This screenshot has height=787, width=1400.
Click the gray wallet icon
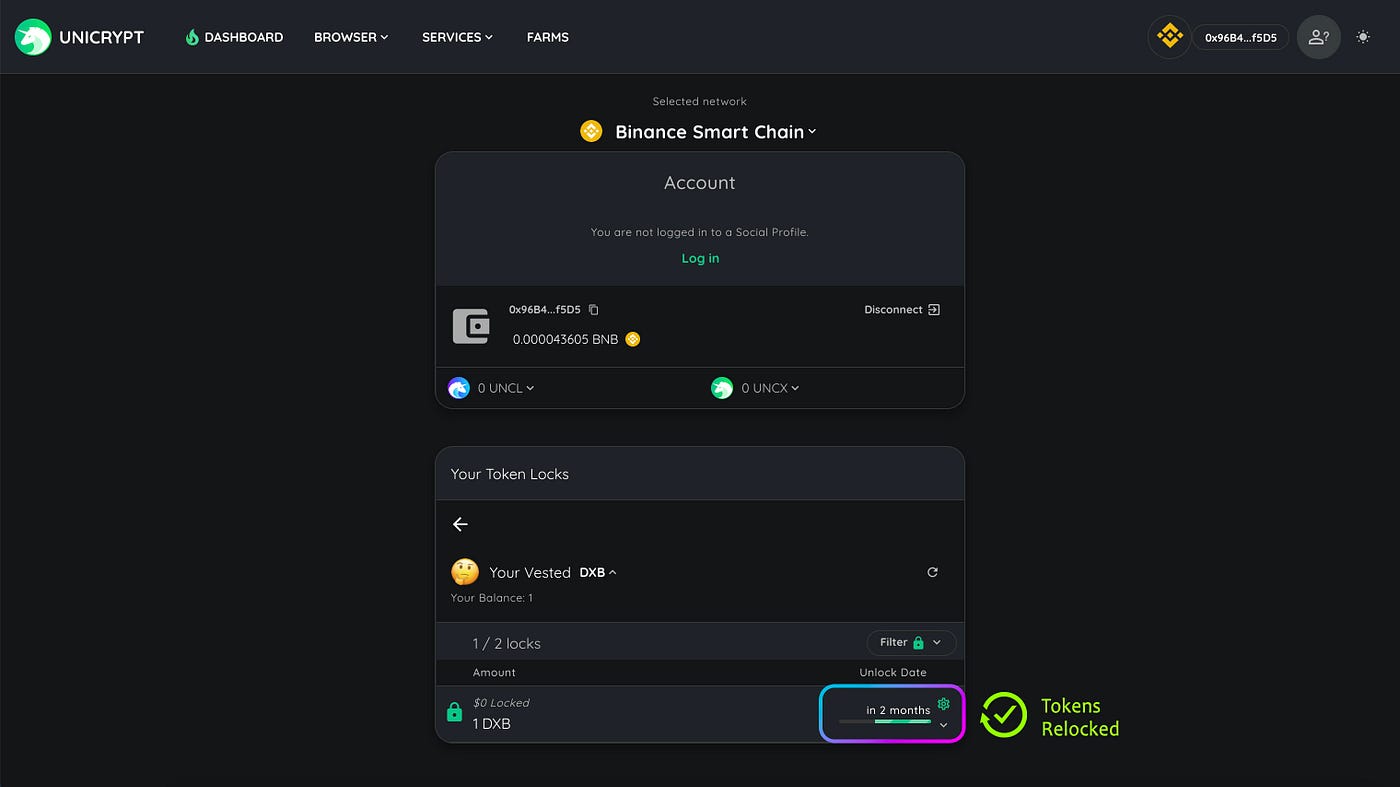(471, 326)
